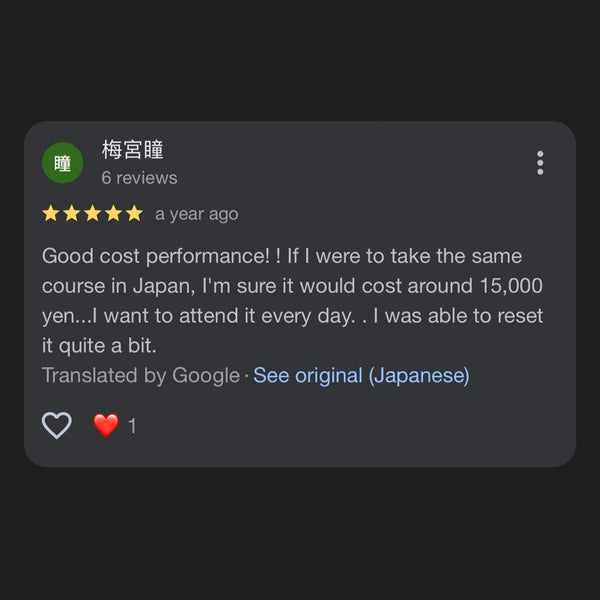
Task: Toggle the outlined heart like button
Action: pos(57,425)
